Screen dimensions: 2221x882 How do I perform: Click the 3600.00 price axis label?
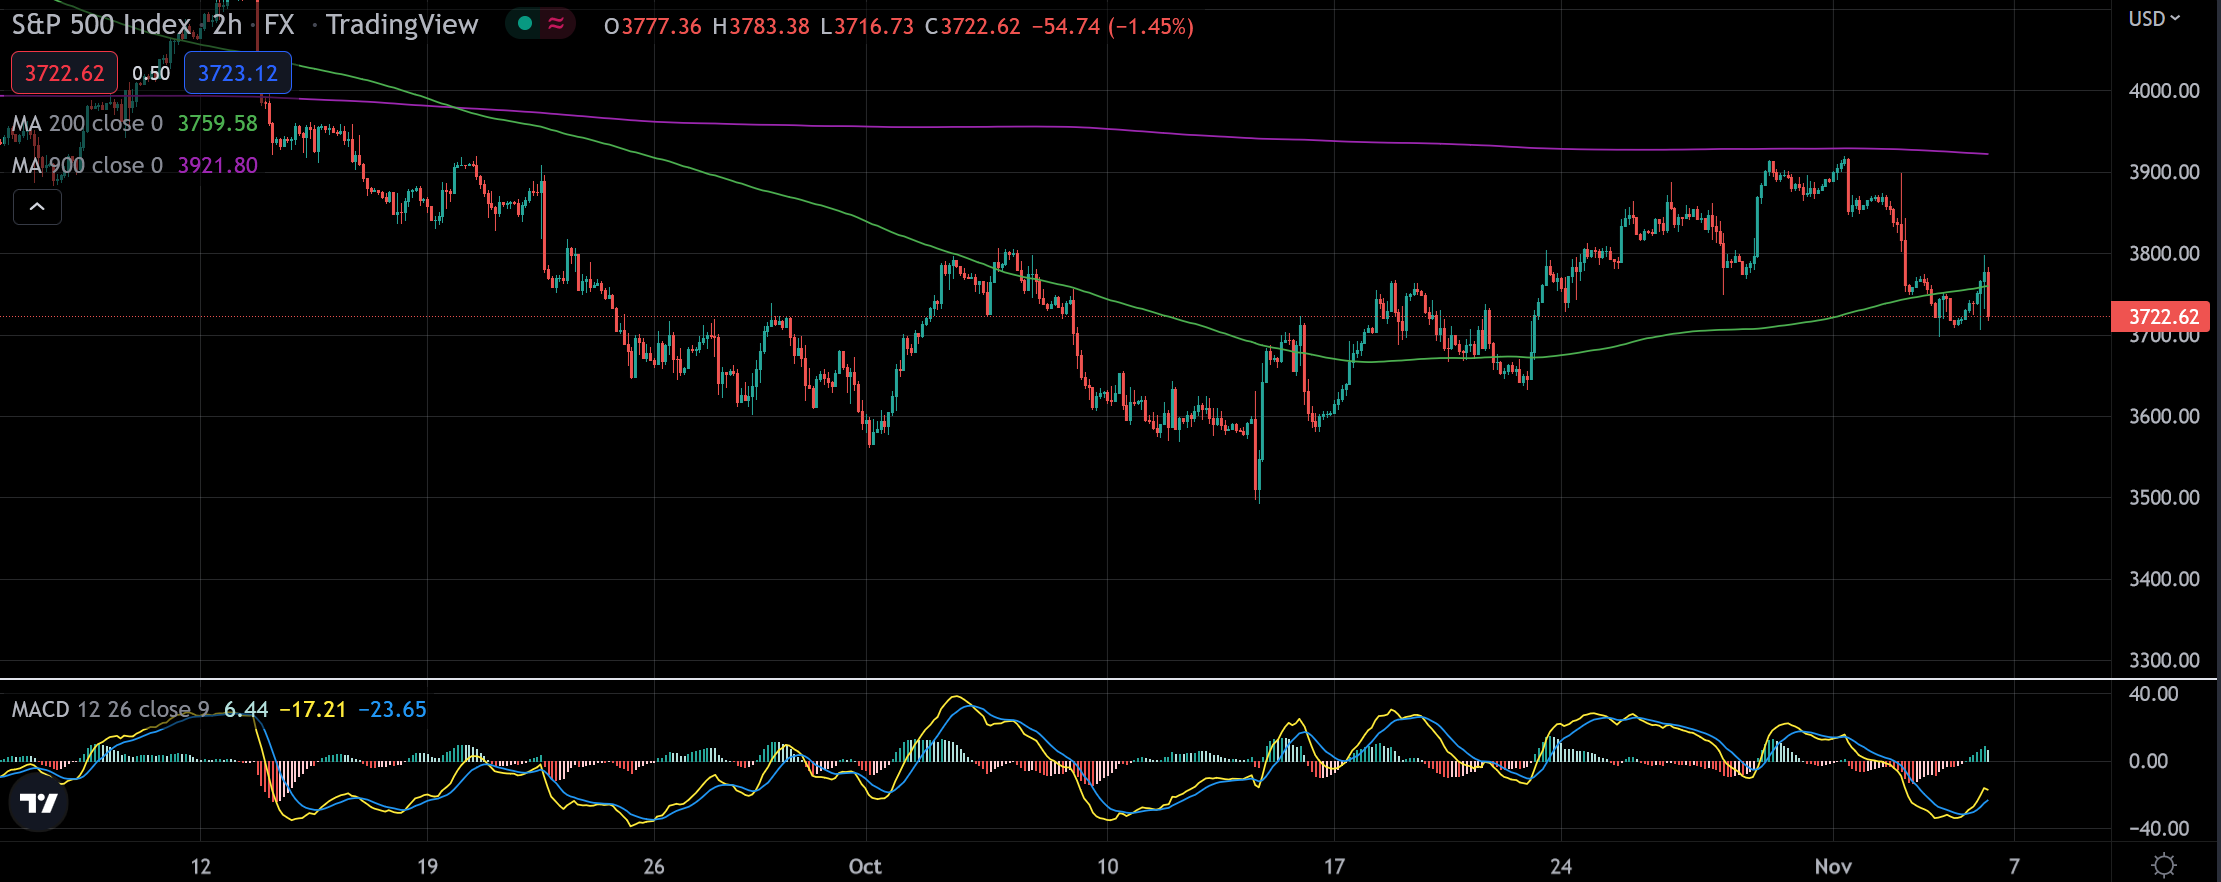(2164, 416)
